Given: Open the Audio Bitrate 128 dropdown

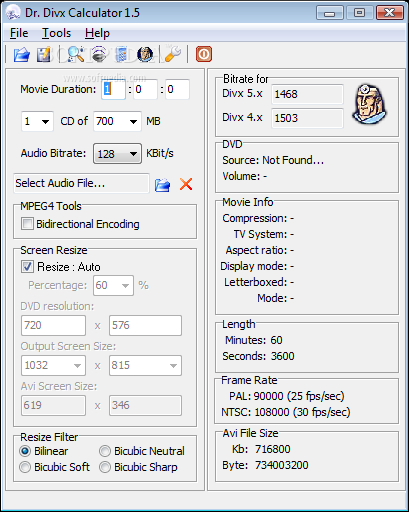Looking at the screenshot, I should (x=117, y=154).
